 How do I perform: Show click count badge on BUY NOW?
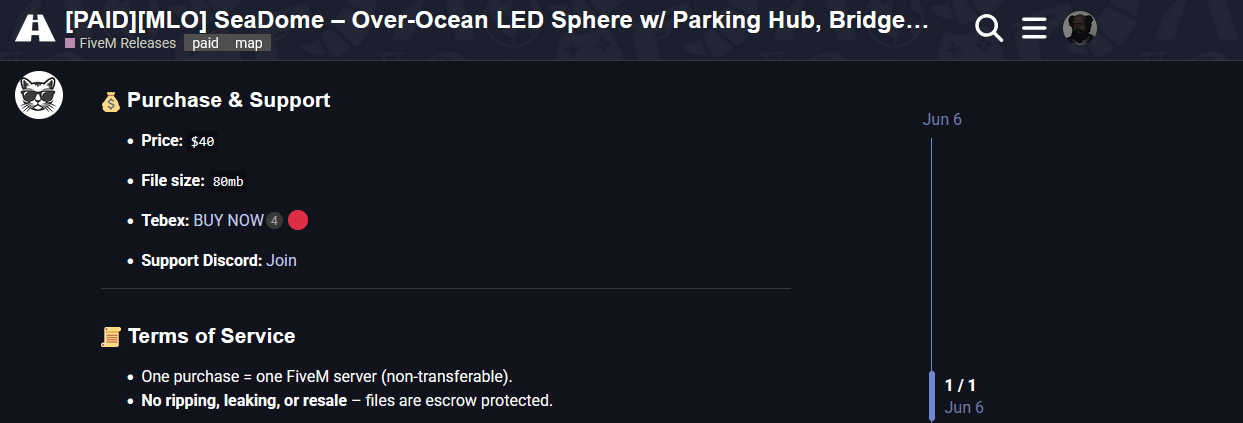pyautogui.click(x=275, y=220)
